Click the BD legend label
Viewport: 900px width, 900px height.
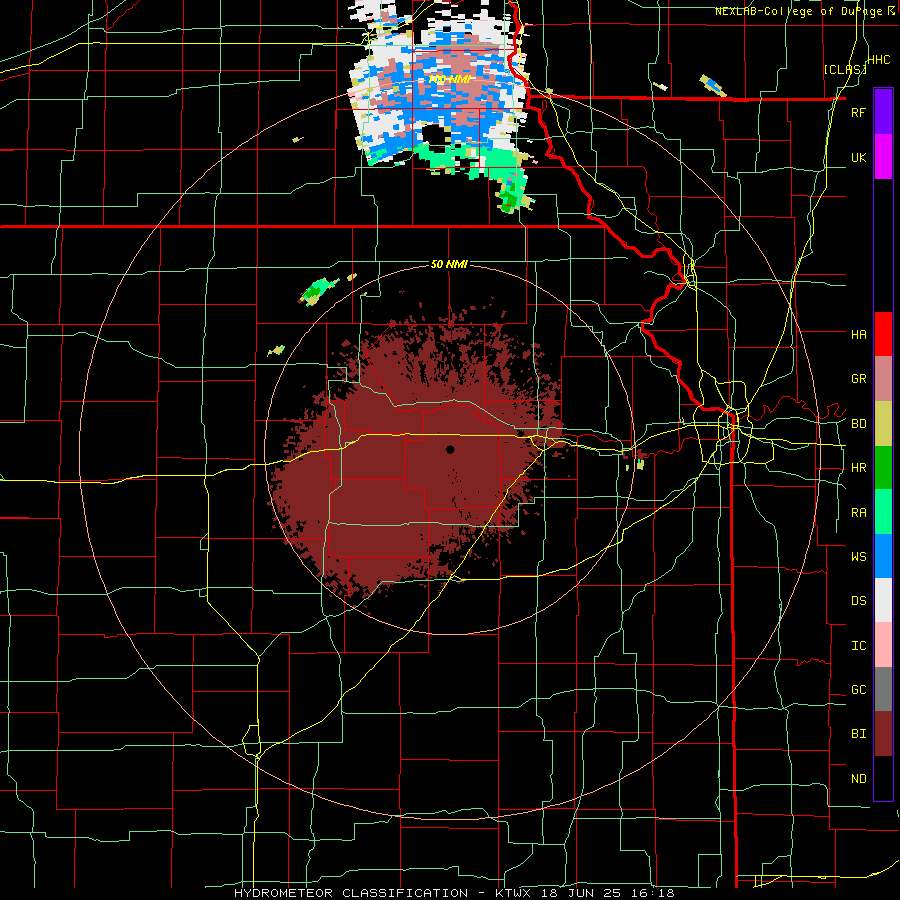coord(858,424)
